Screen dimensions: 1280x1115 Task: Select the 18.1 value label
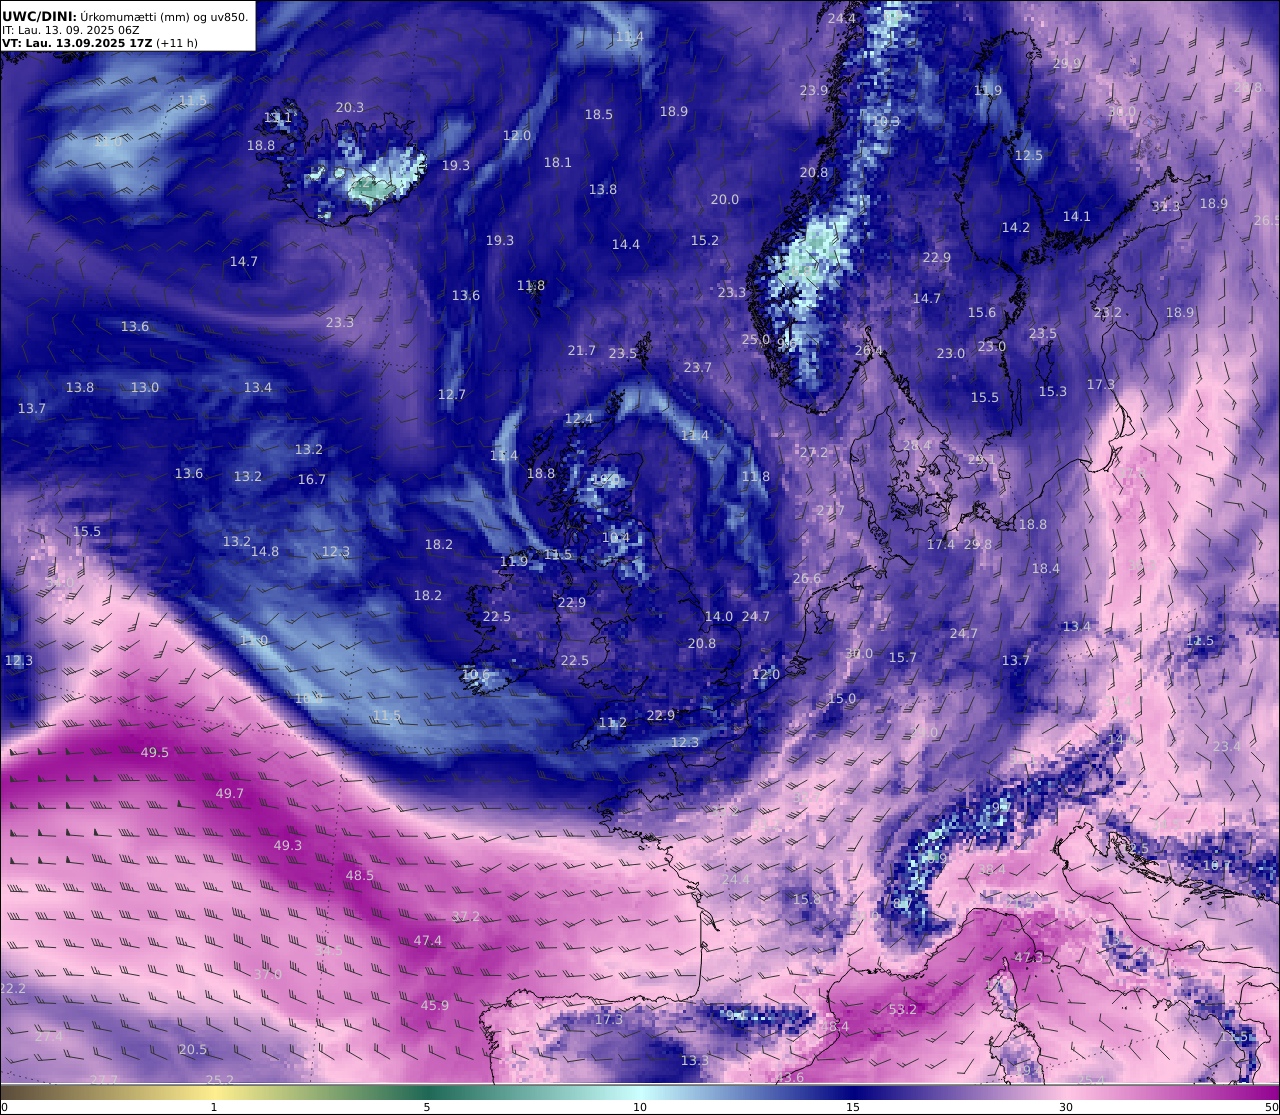pyautogui.click(x=558, y=162)
